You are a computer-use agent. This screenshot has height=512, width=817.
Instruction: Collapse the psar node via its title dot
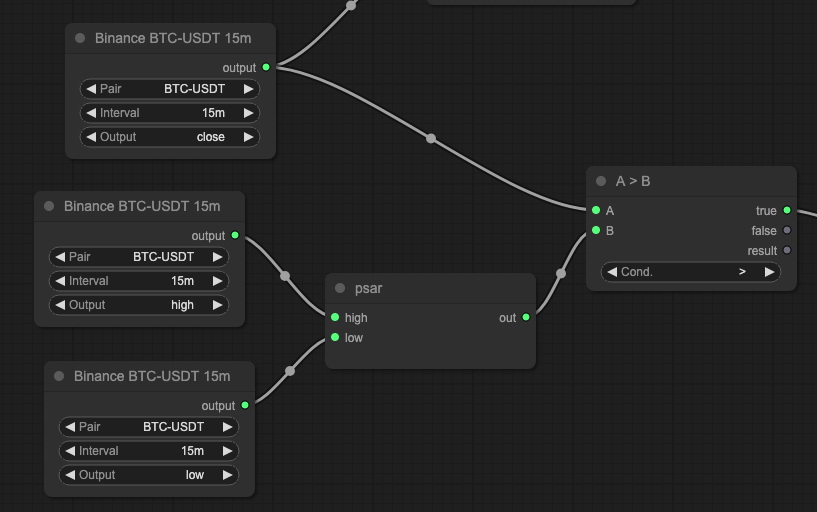[x=340, y=288]
